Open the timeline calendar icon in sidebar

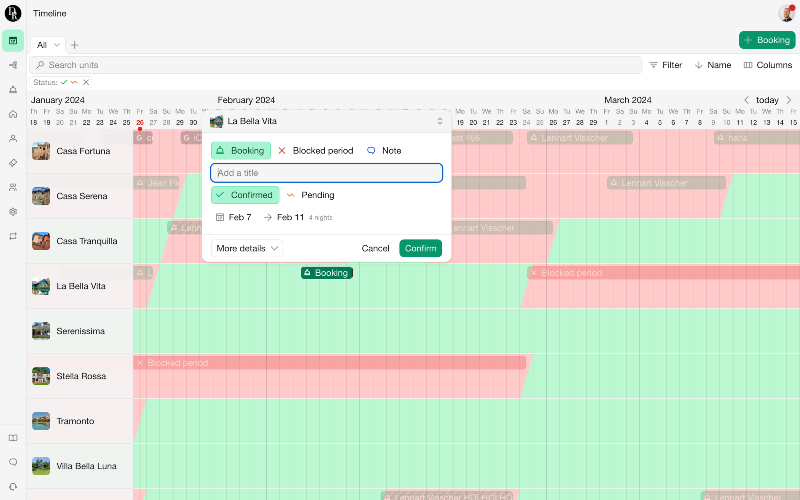click(13, 41)
